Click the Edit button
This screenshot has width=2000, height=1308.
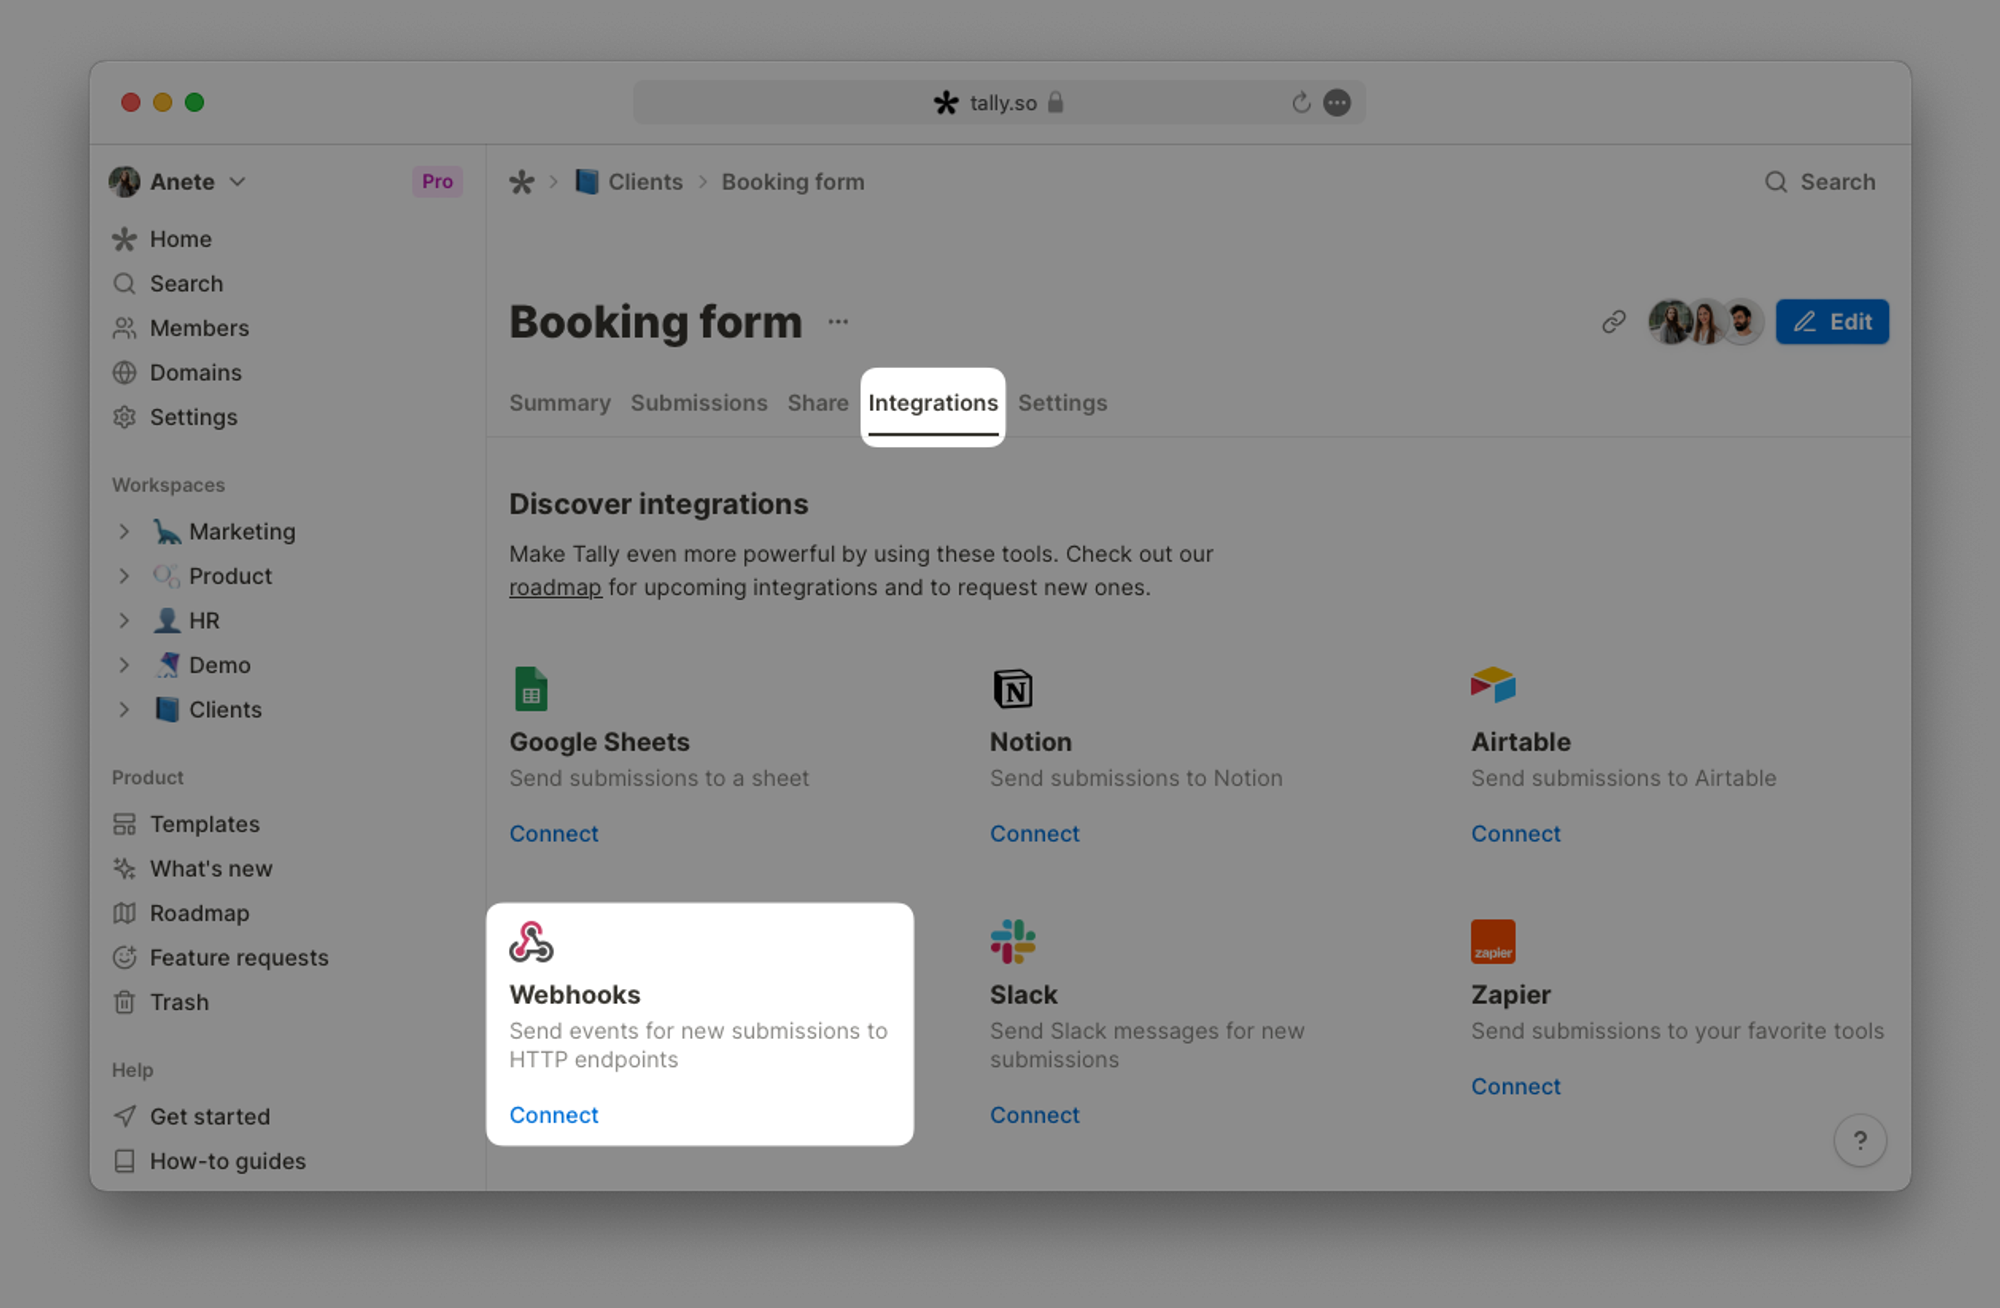tap(1829, 320)
